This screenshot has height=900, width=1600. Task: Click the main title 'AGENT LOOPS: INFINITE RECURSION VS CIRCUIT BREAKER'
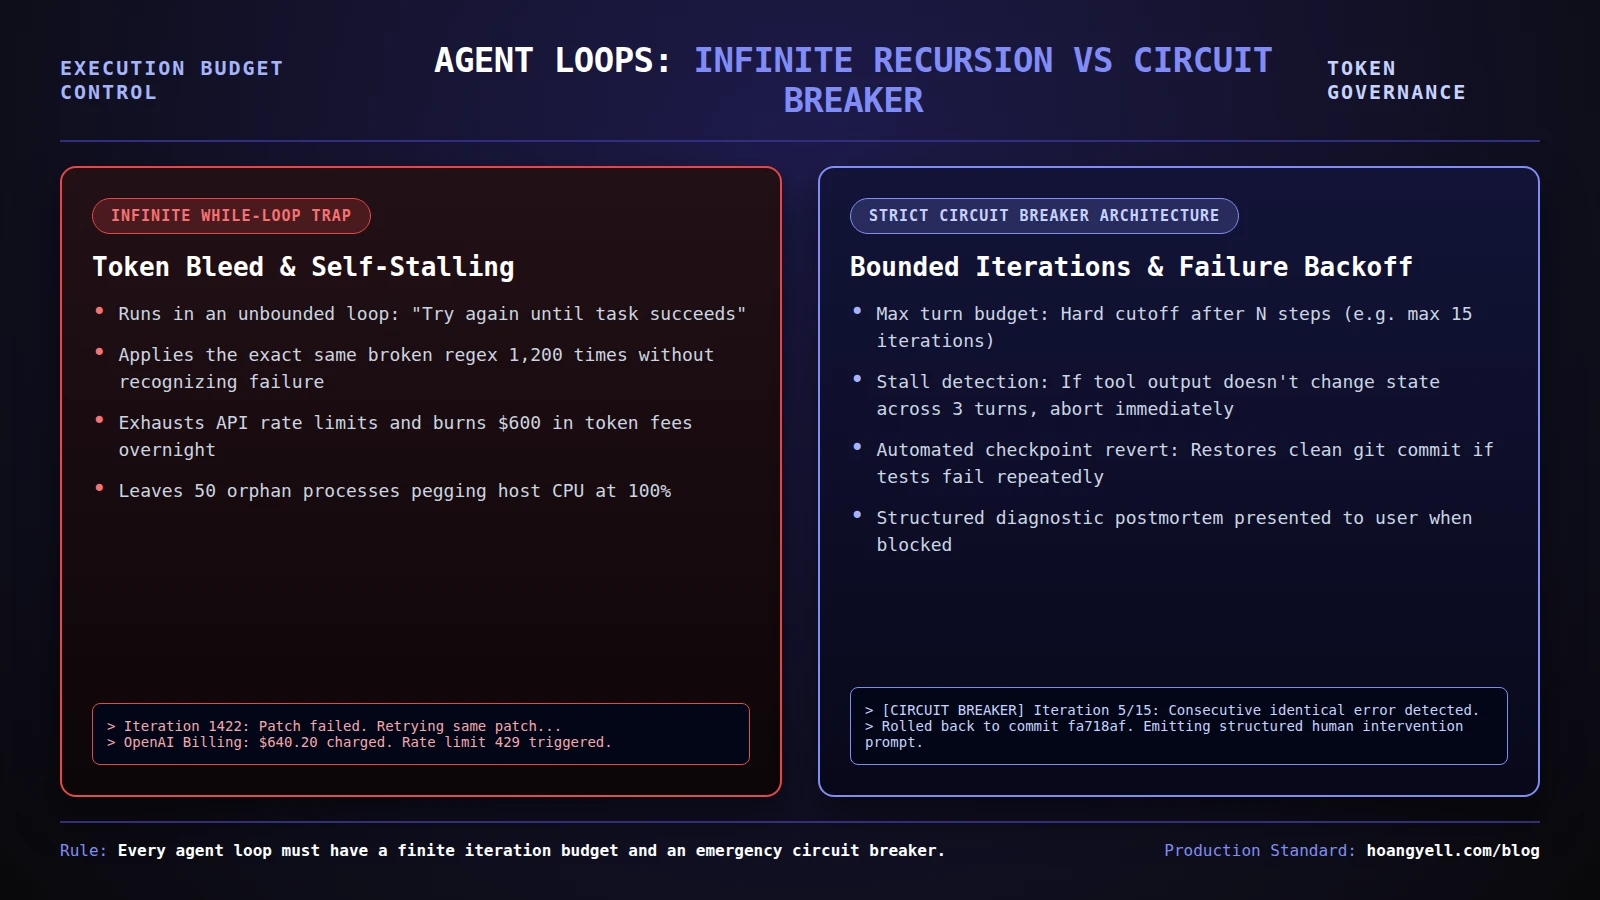[853, 80]
